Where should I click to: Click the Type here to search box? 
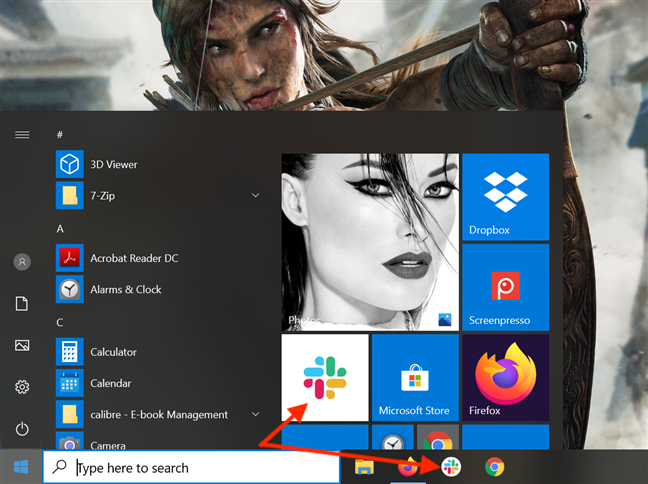coord(191,467)
